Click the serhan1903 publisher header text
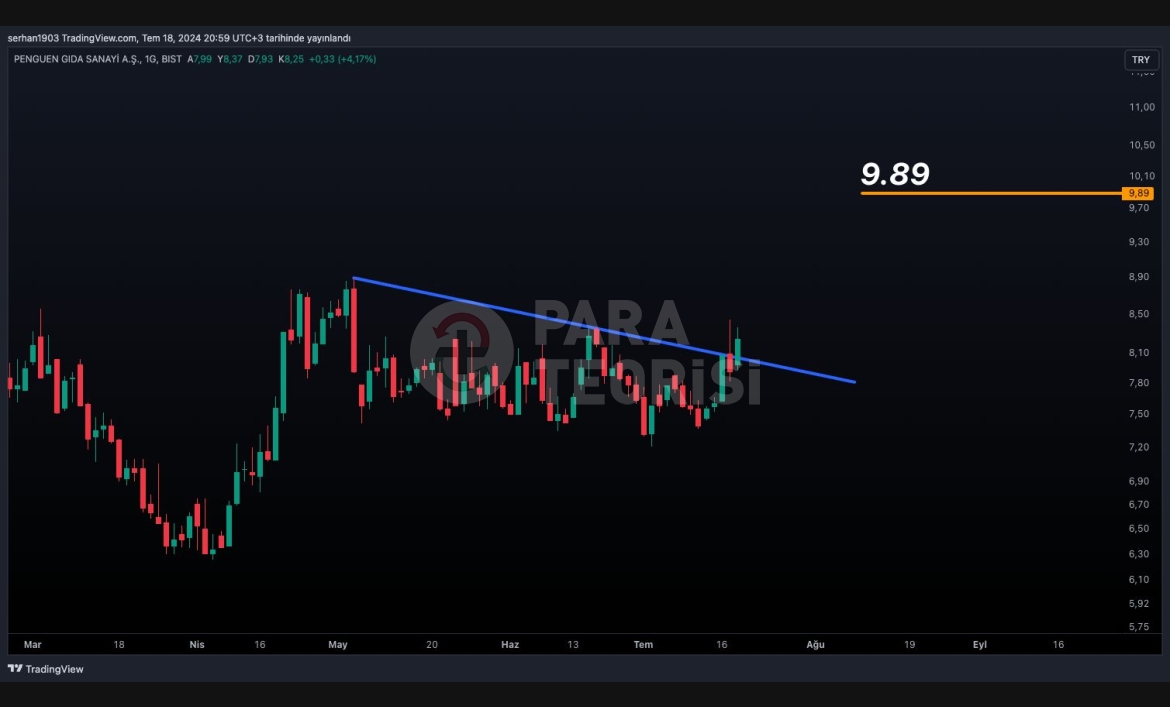The height and width of the screenshot is (707, 1170). pyautogui.click(x=179, y=38)
